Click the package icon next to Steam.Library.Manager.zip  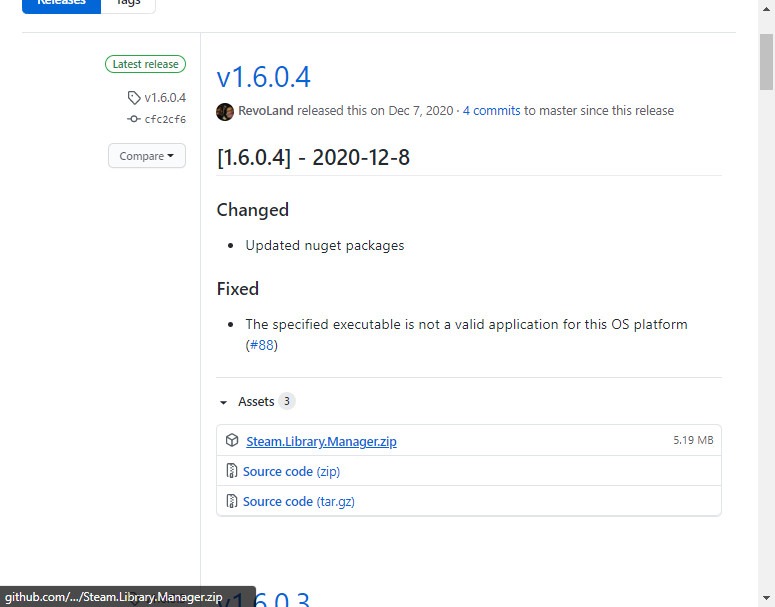pos(232,440)
